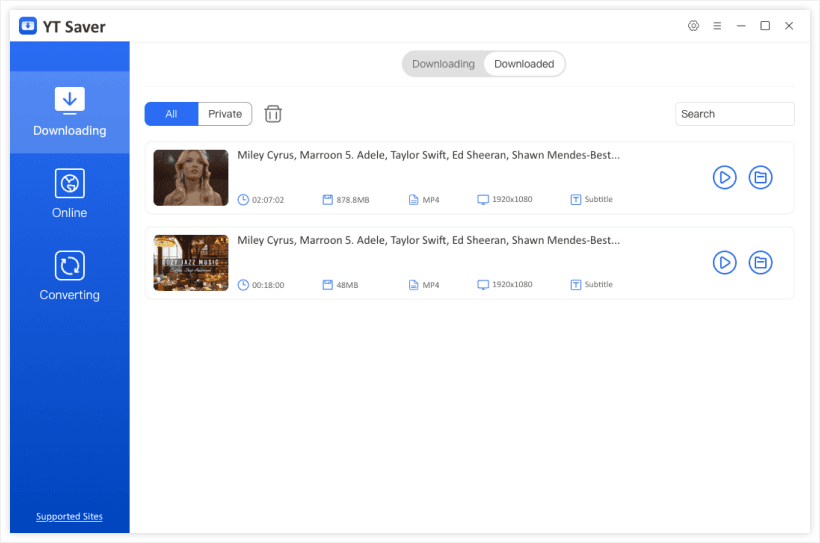This screenshot has width=820, height=543.
Task: Click resolution icon of the 02:07:02 video
Action: (483, 200)
